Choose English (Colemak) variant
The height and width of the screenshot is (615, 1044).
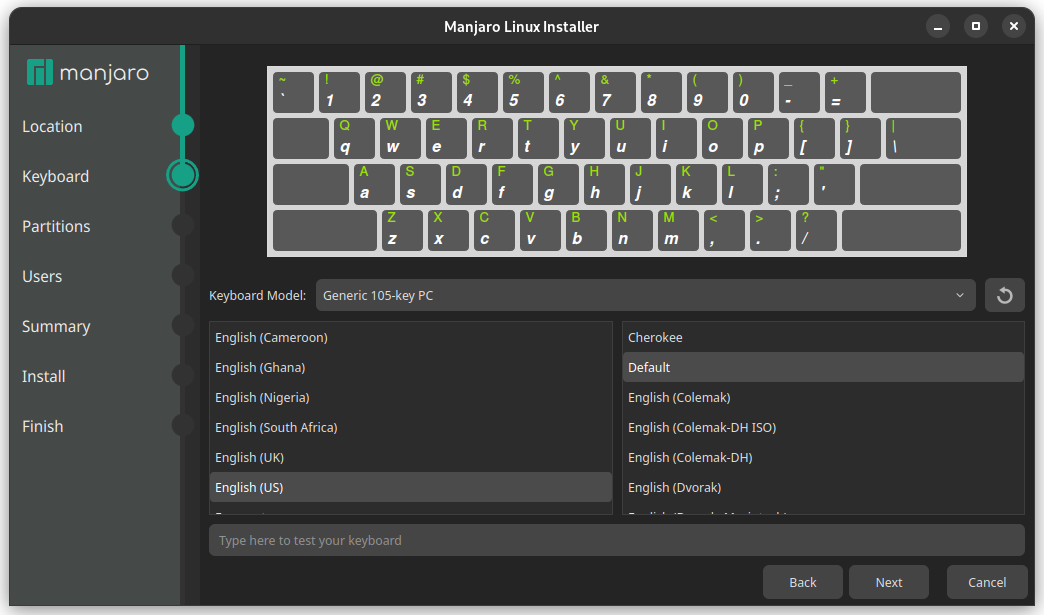(823, 397)
